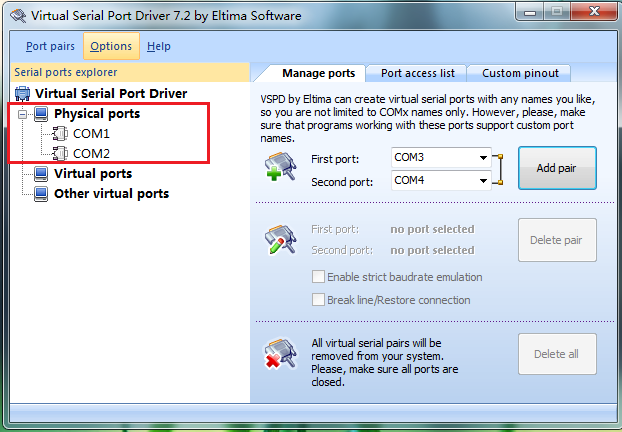Click the COM1 port connector icon
This screenshot has height=432, width=622.
(x=60, y=134)
